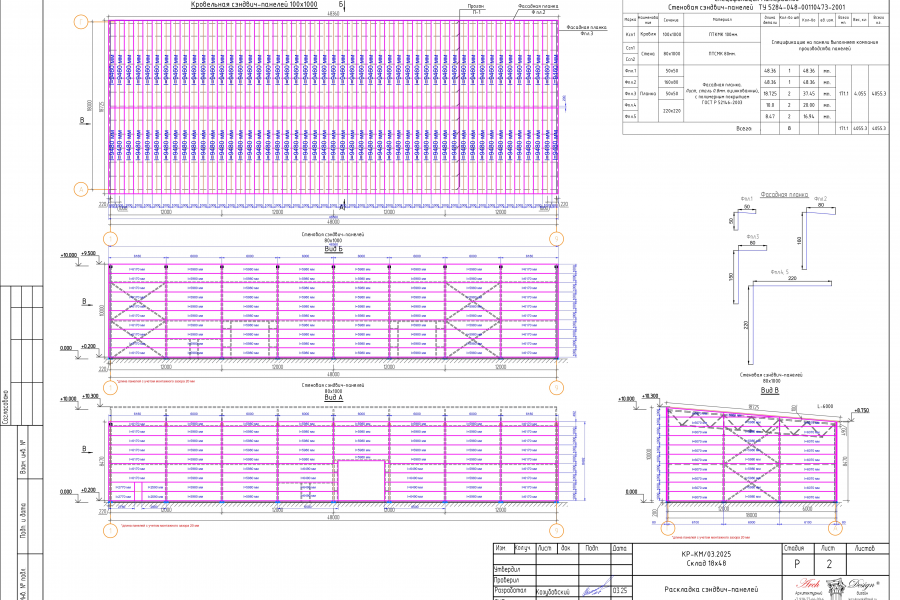900x600 pixels.
Task: Select spec table title with 'ТУ 5284-048-00110473-2001'
Action: (x=756, y=7)
